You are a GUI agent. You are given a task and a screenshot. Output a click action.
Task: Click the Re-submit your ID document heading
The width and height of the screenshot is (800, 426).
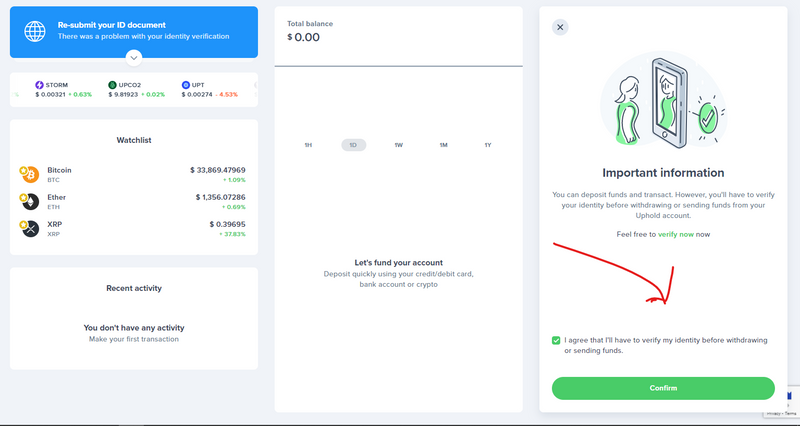[112, 24]
